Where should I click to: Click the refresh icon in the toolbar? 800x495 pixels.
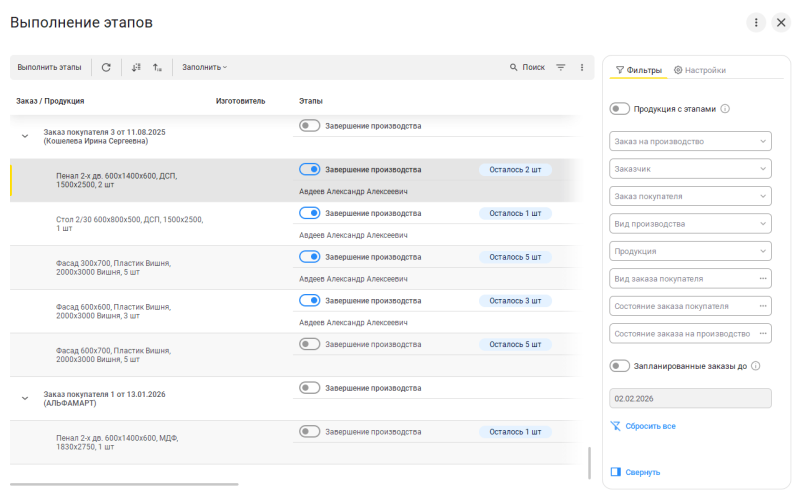106,67
